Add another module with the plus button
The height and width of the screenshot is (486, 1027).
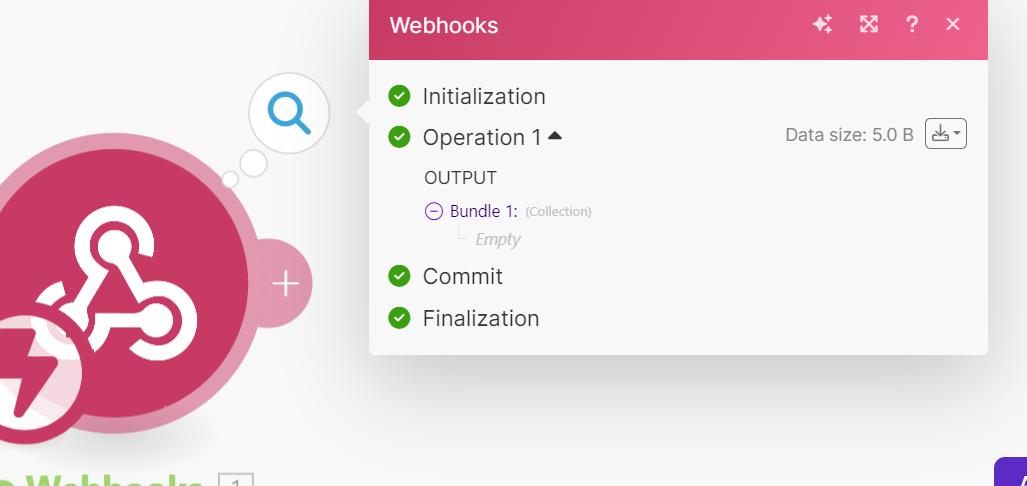286,284
